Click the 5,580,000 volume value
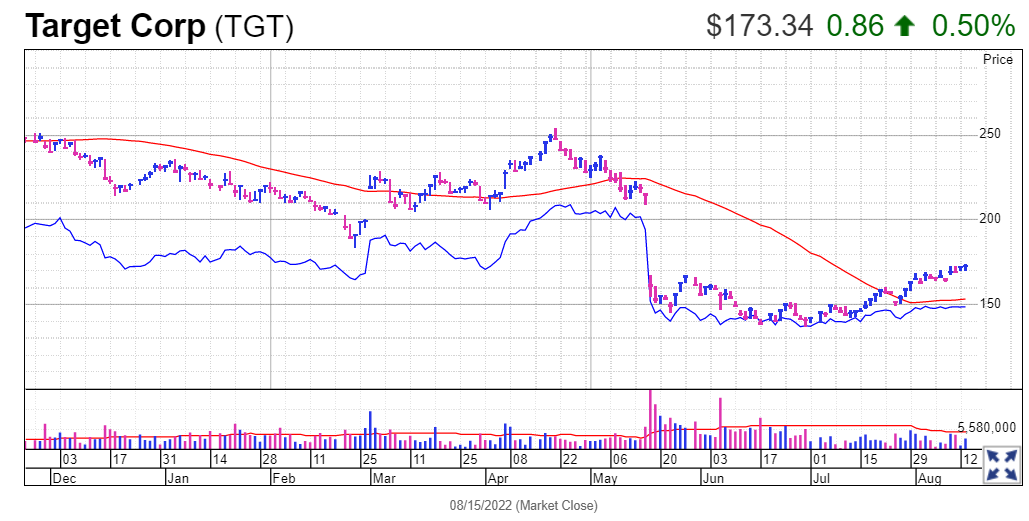 point(986,428)
